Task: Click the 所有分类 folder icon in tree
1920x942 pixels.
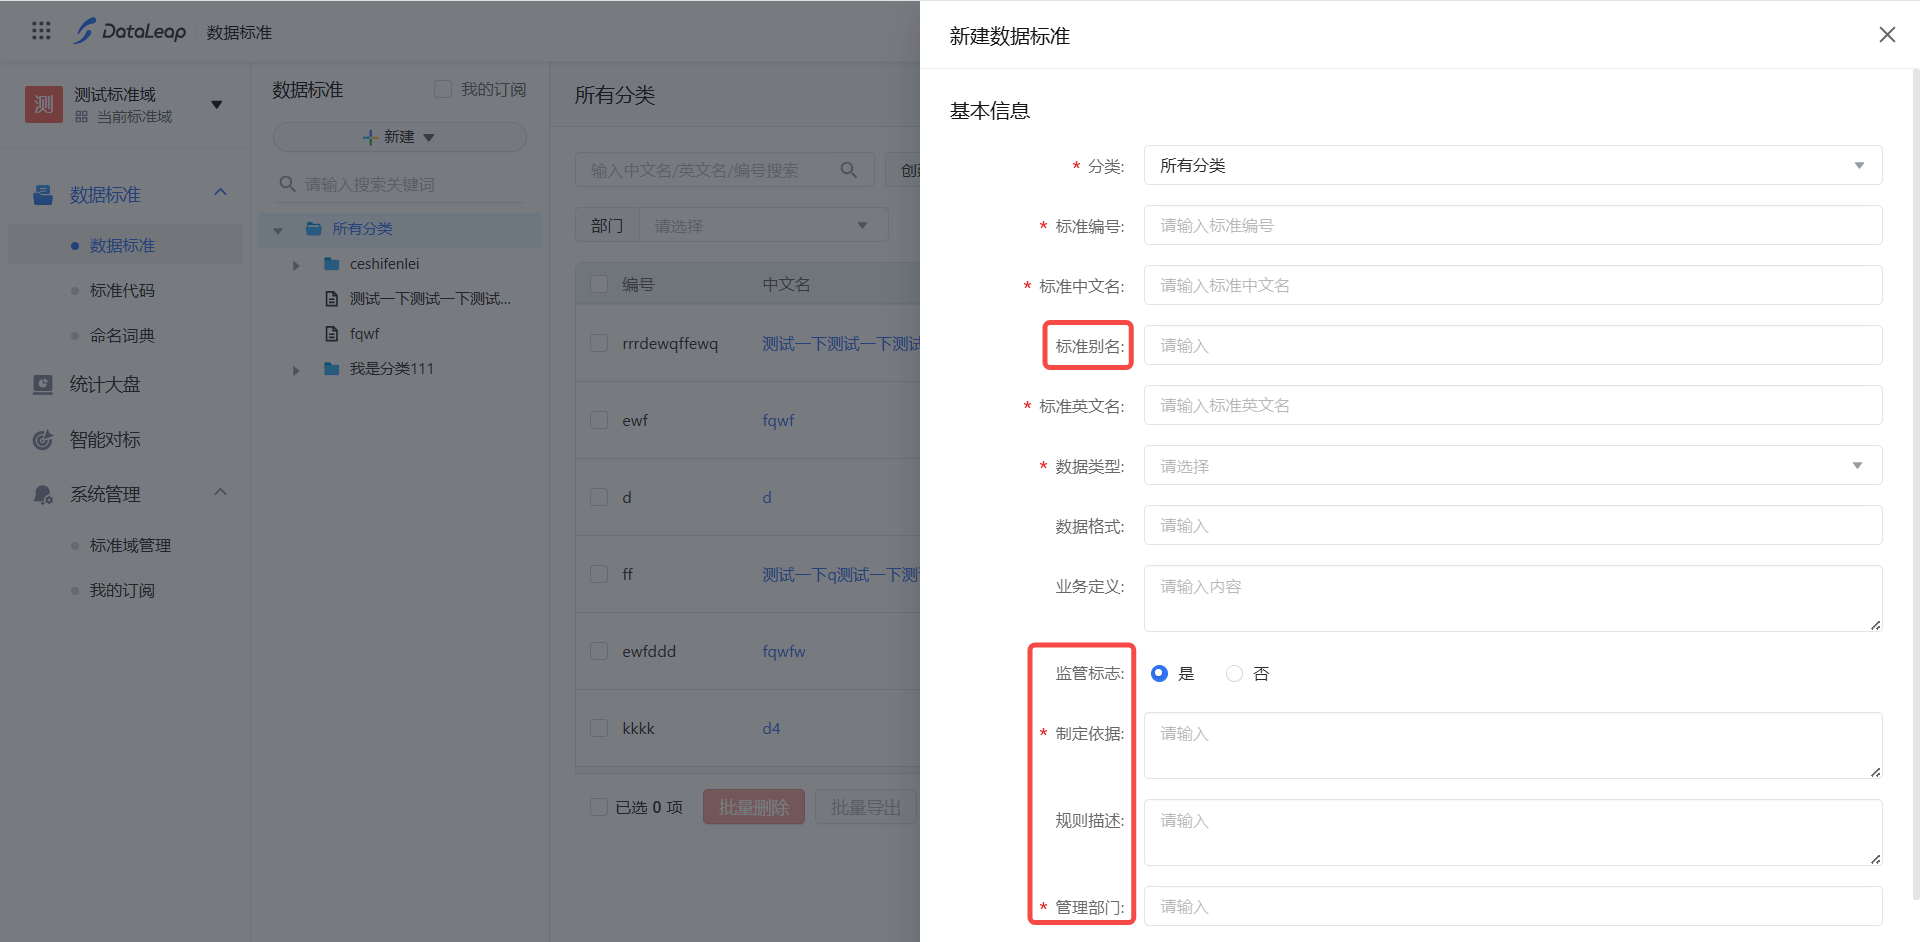Action: [313, 229]
